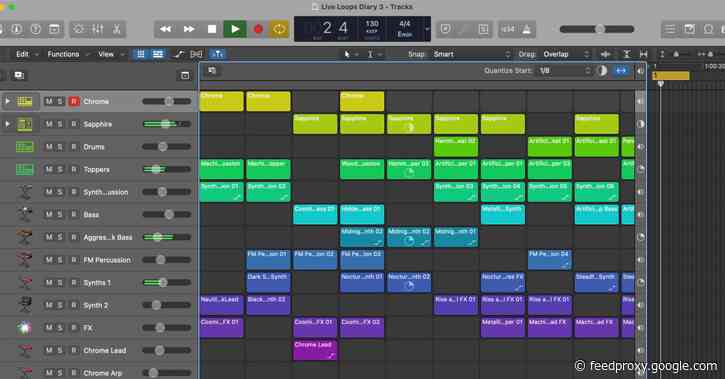Screen dimensions: 725x379
Task: Trigger the Chrome Lead cell in the grid
Action: (x=315, y=350)
